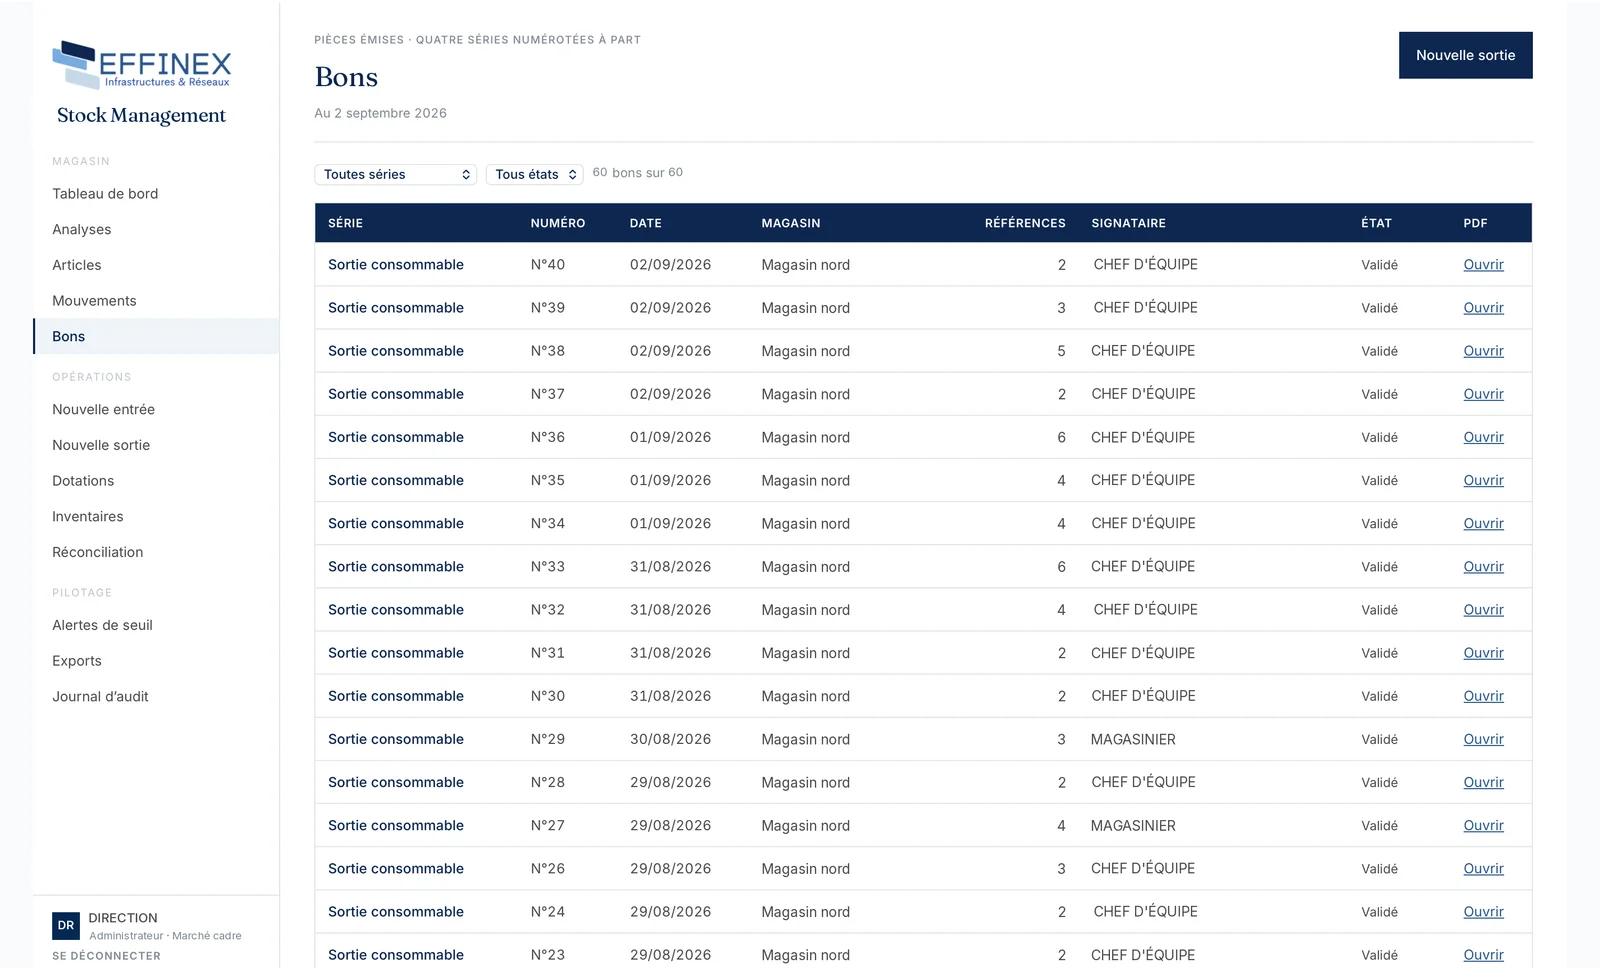The width and height of the screenshot is (1600, 968).
Task: Open the Mouvements section
Action: [x=94, y=301]
